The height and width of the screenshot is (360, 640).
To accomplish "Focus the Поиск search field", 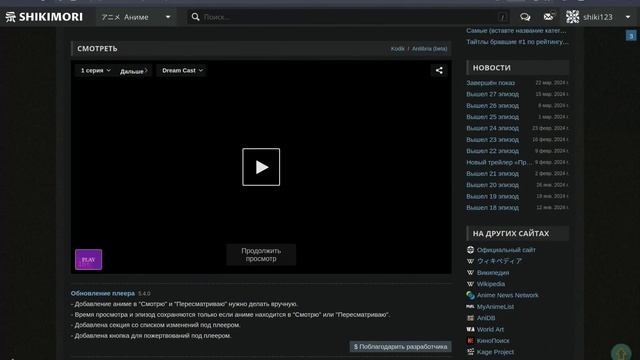I will point(349,17).
